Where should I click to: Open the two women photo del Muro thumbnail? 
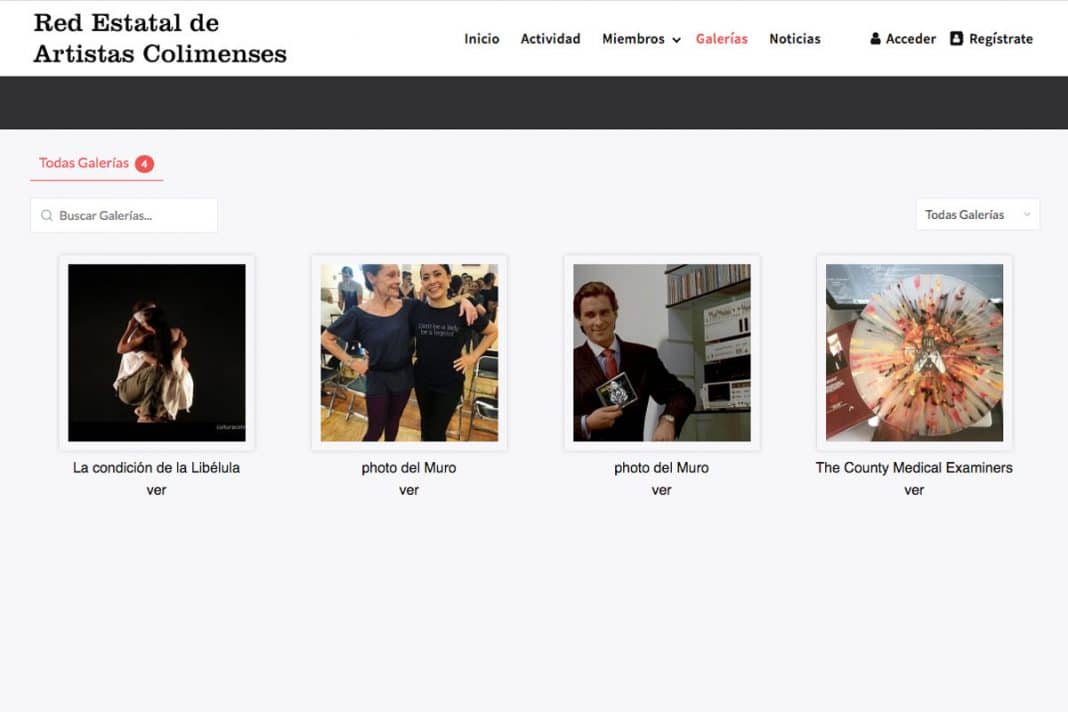point(409,352)
